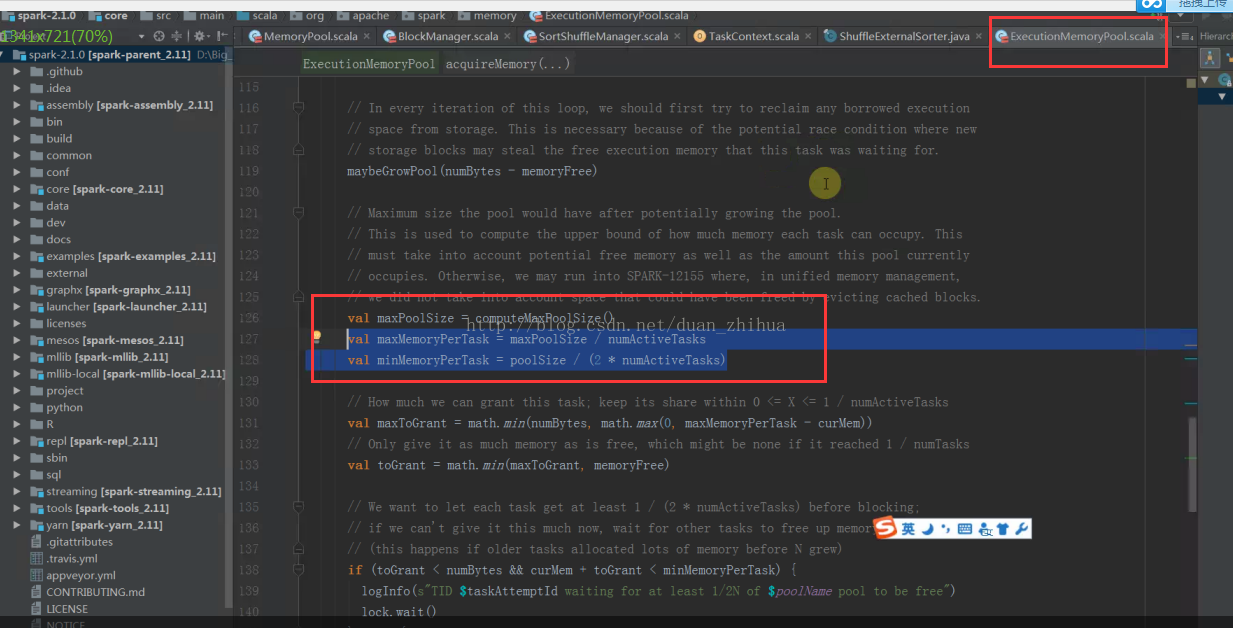The height and width of the screenshot is (628, 1233).
Task: Select the build folder in project tree
Action: pos(59,139)
